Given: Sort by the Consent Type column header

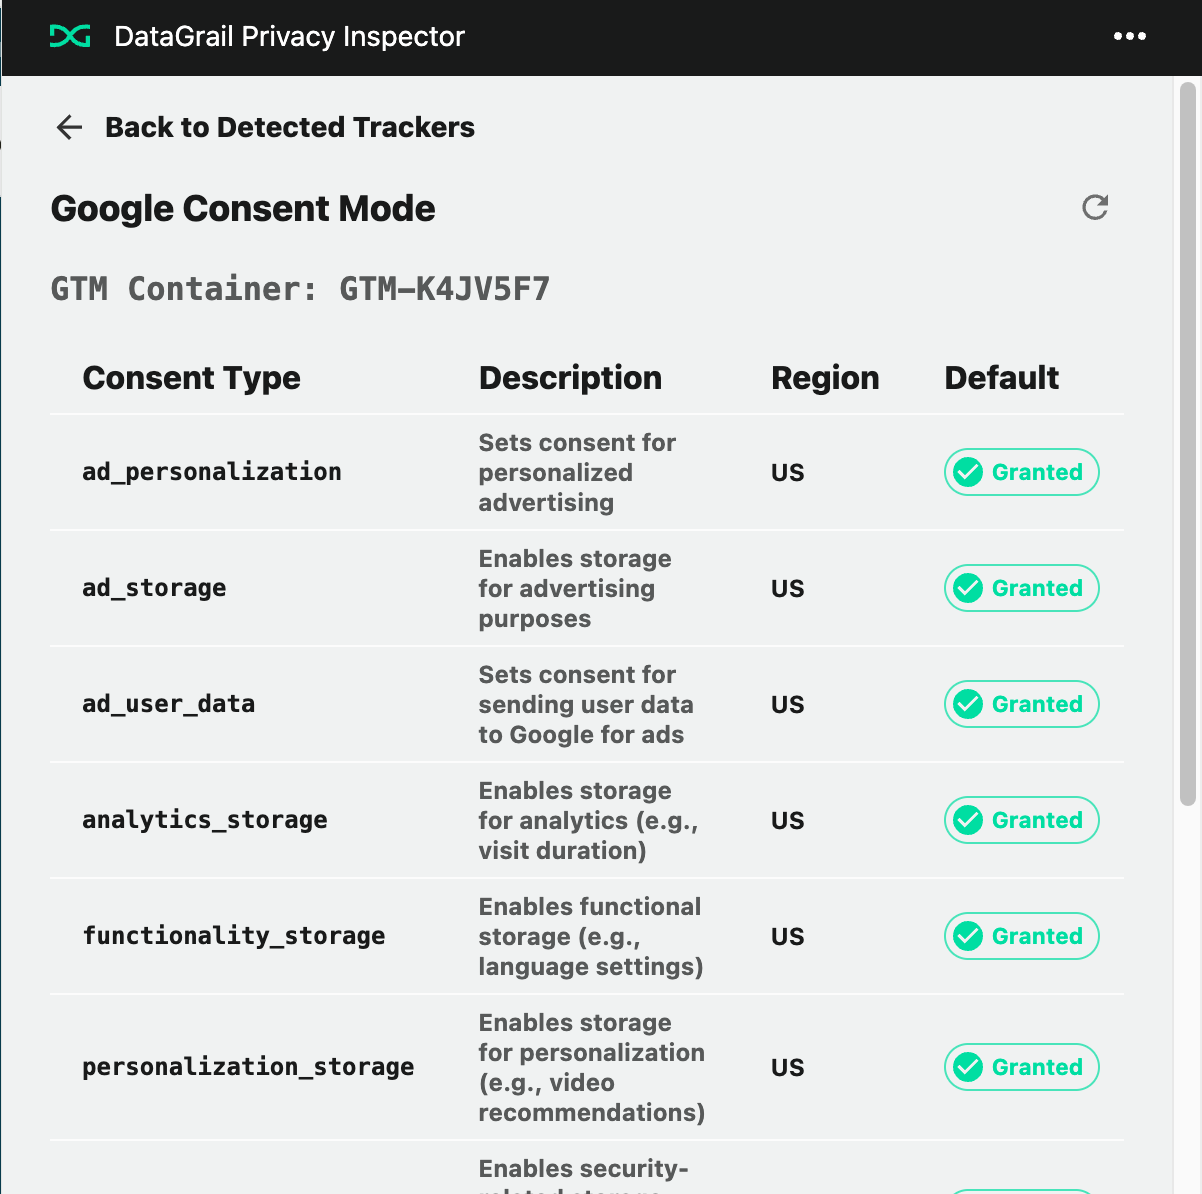Looking at the screenshot, I should point(192,378).
